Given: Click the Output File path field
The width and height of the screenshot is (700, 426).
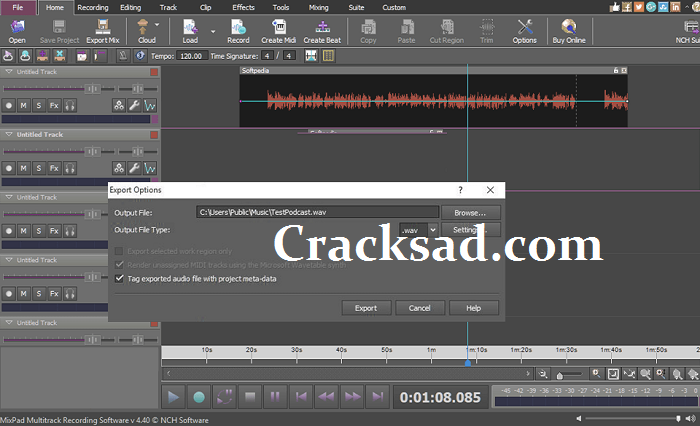Looking at the screenshot, I should click(x=317, y=212).
